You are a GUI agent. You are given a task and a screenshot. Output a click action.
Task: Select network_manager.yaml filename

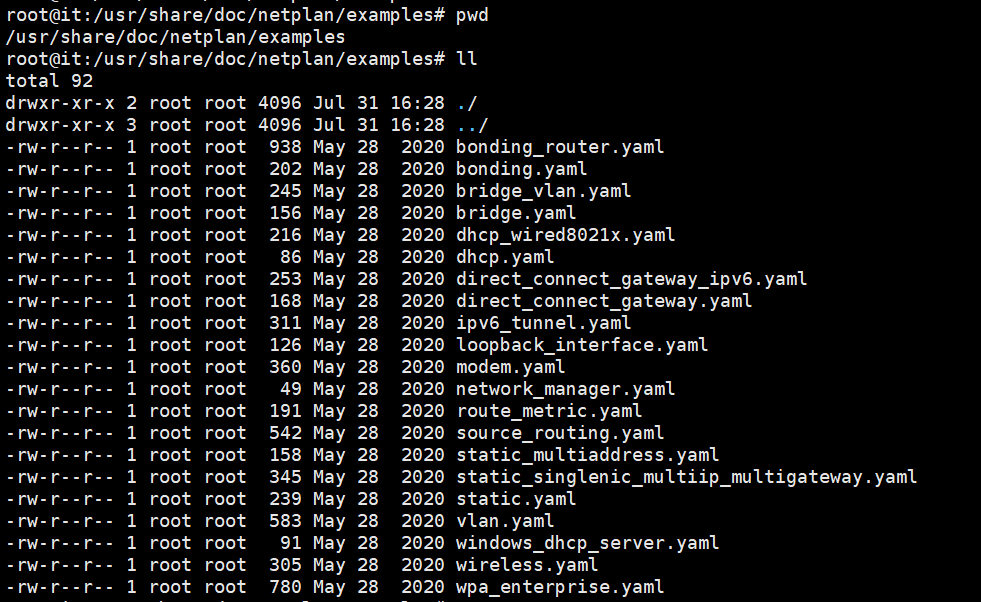coord(566,389)
